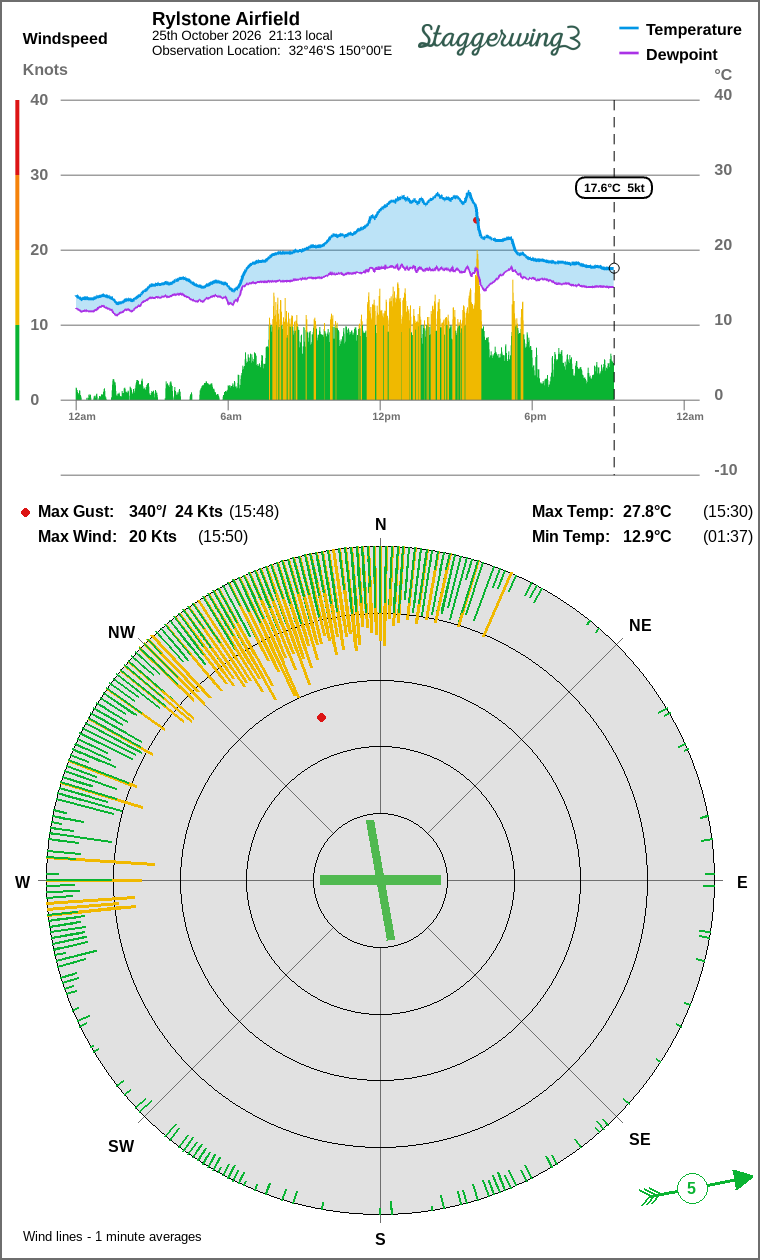Click the S compass label
The height and width of the screenshot is (1260, 760).
click(x=380, y=1239)
